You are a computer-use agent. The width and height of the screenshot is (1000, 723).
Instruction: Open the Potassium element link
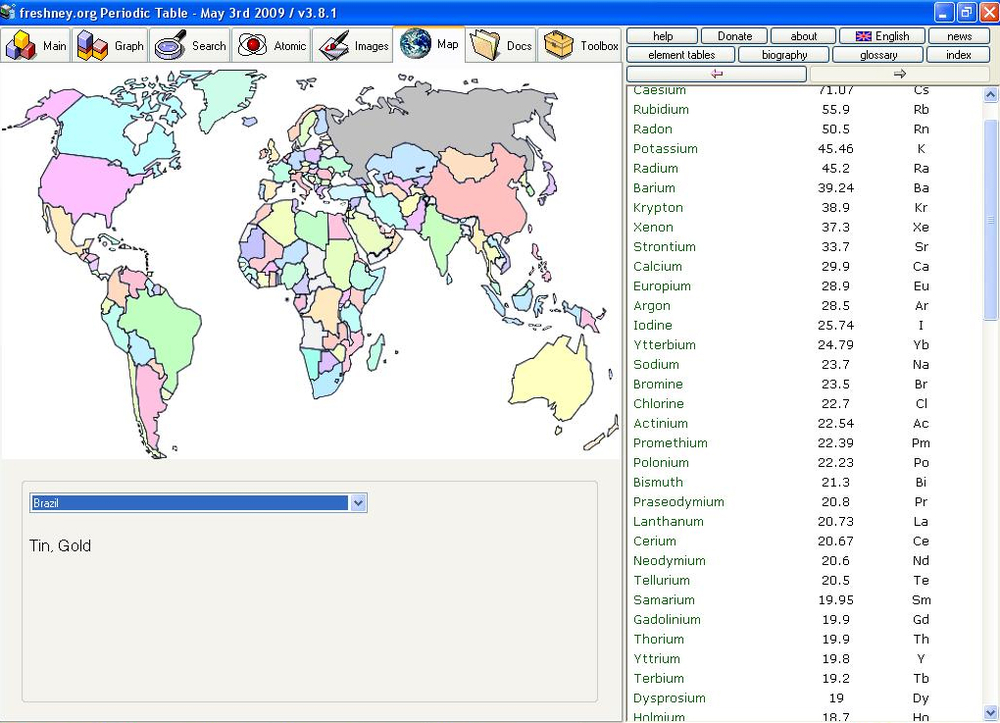coord(665,149)
